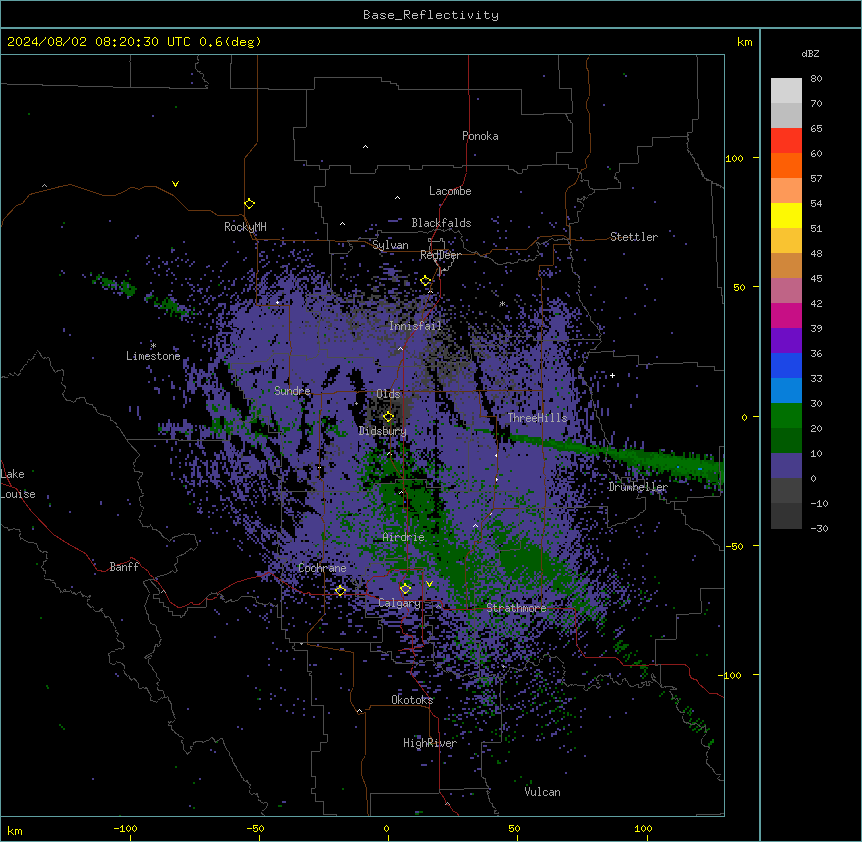The height and width of the screenshot is (842, 862).
Task: Click the Okotoks city label
Action: tap(412, 700)
